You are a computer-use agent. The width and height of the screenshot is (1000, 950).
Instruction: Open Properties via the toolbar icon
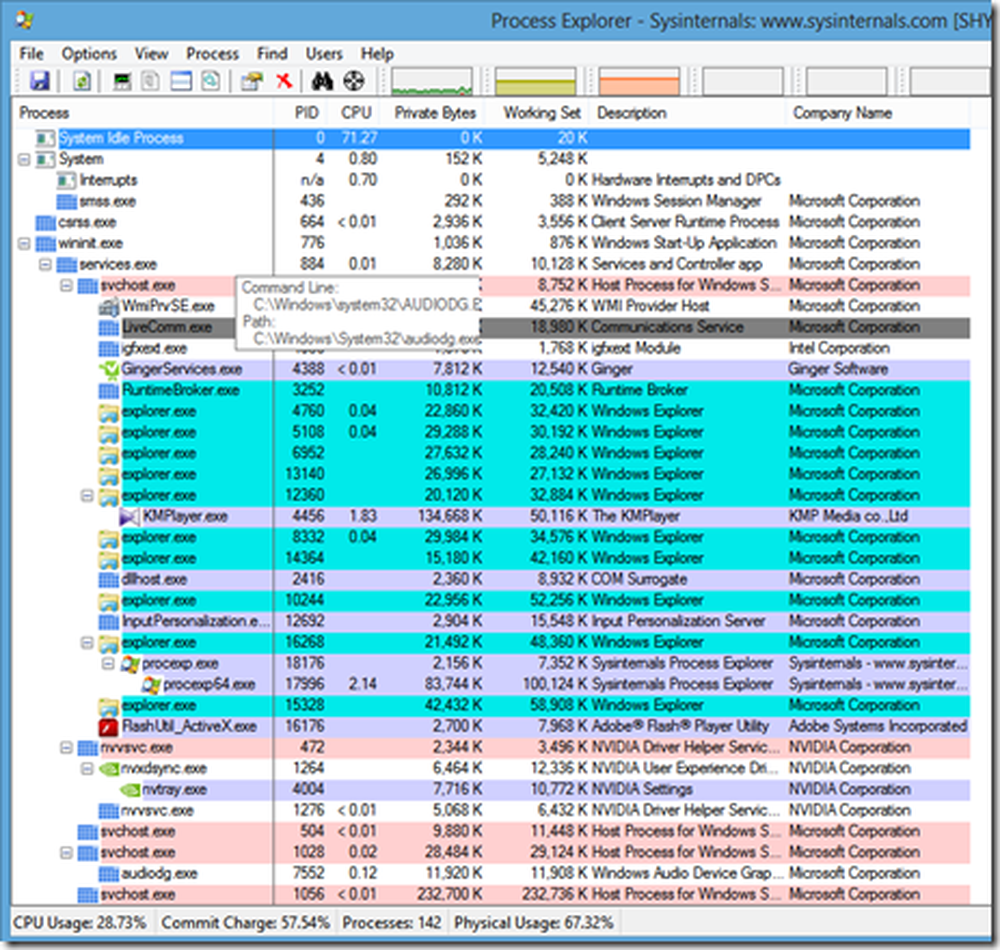click(251, 81)
